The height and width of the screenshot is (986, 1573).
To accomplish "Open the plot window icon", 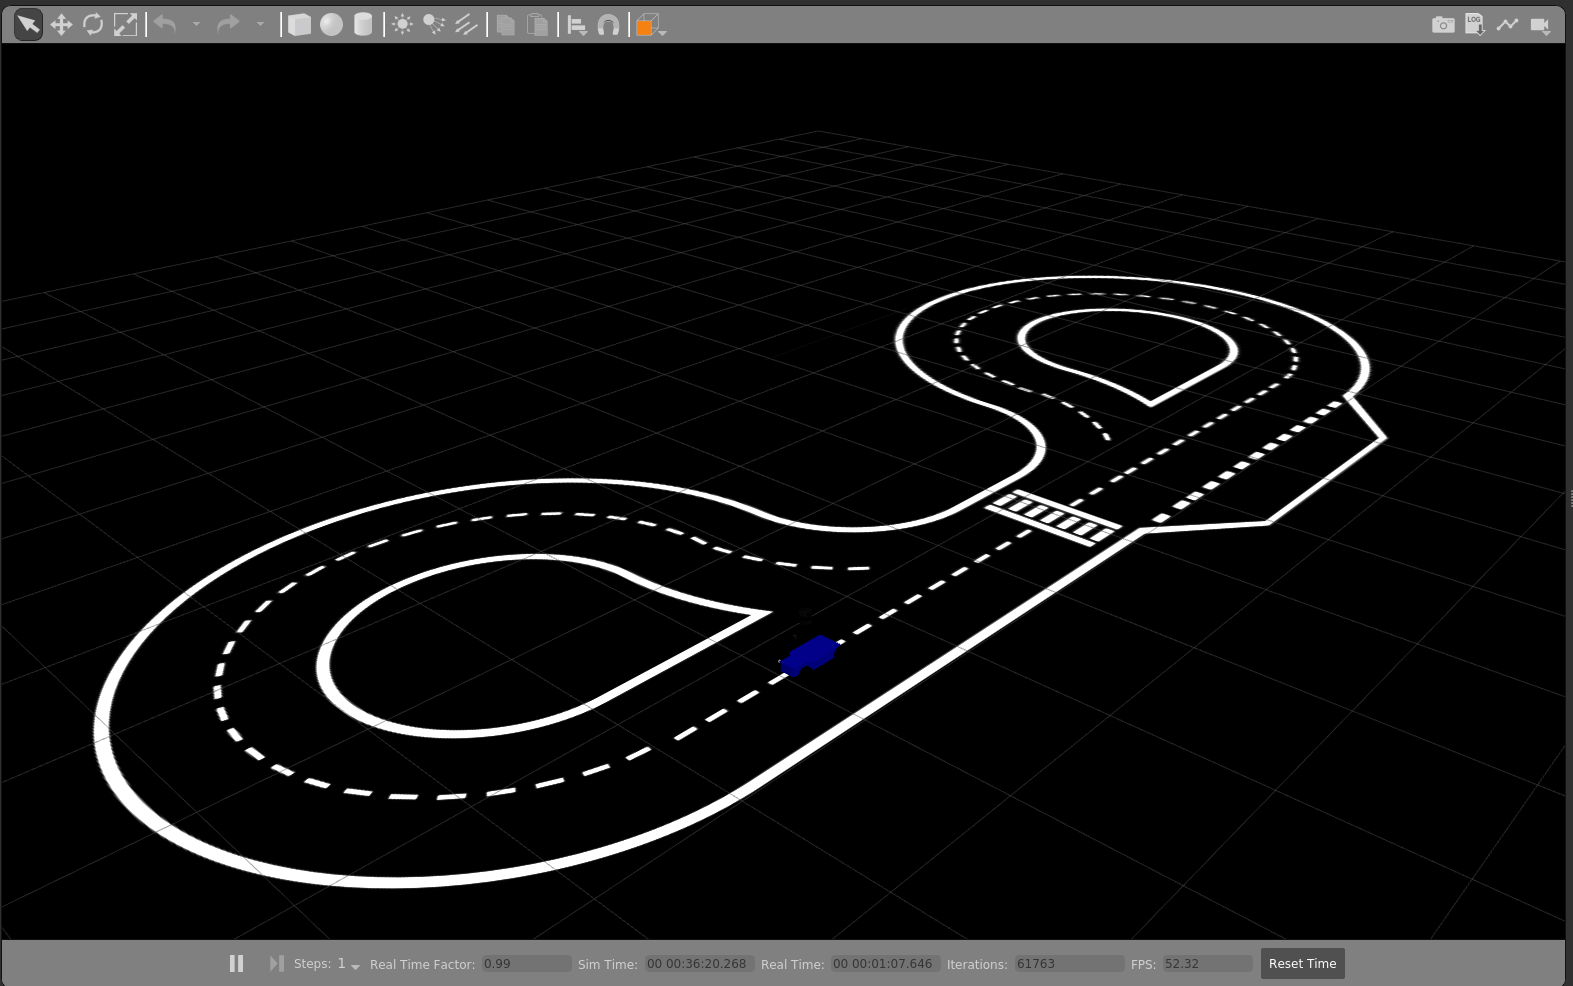I will click(1507, 25).
